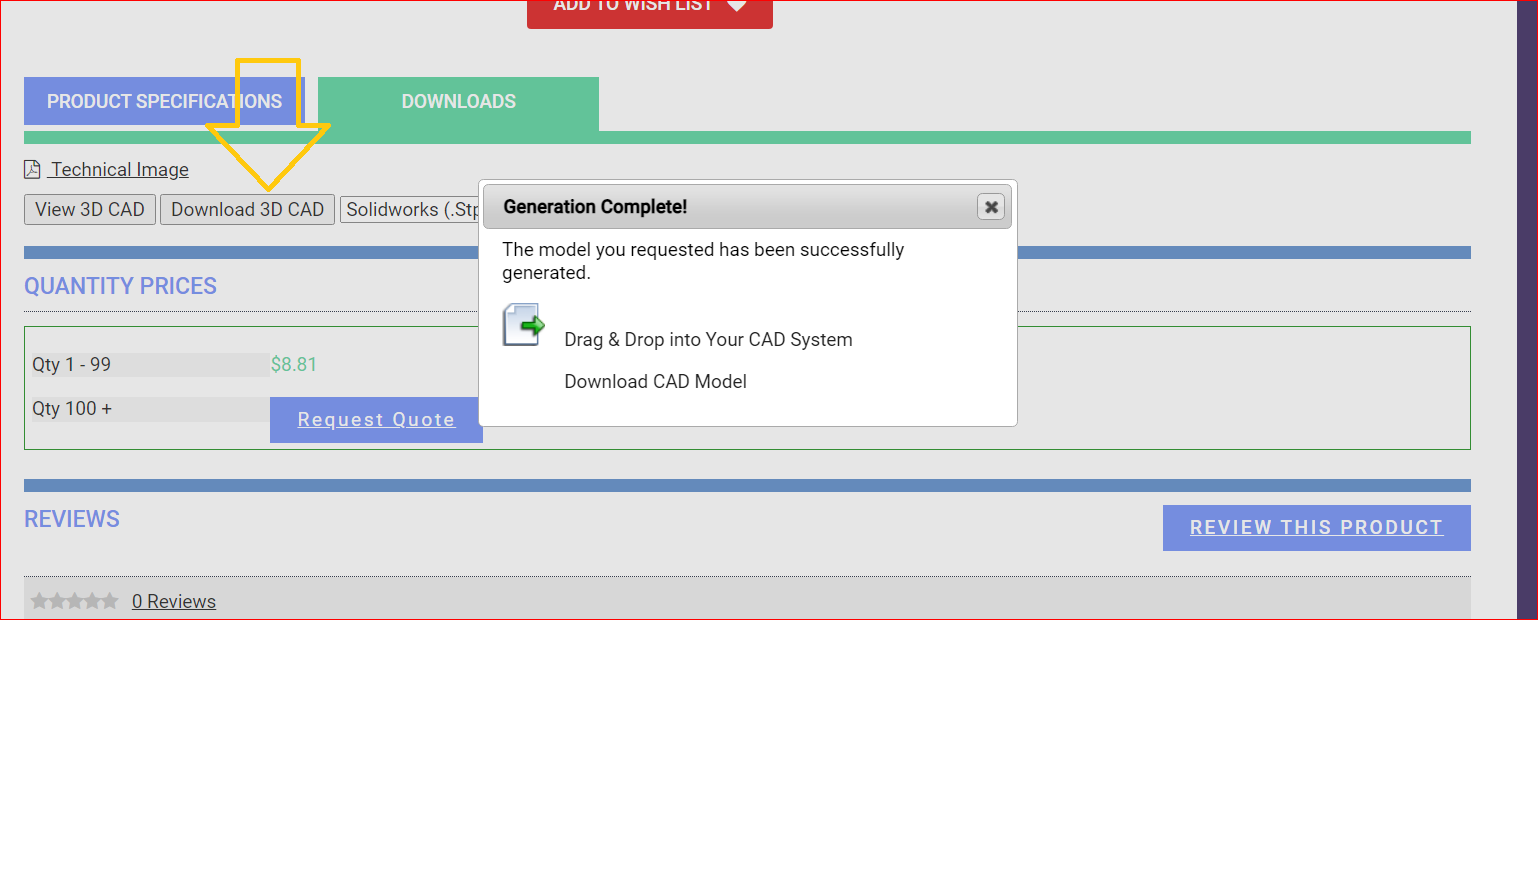Screen dimensions: 1538x871
Task: Open the Technical Image link
Action: (120, 170)
